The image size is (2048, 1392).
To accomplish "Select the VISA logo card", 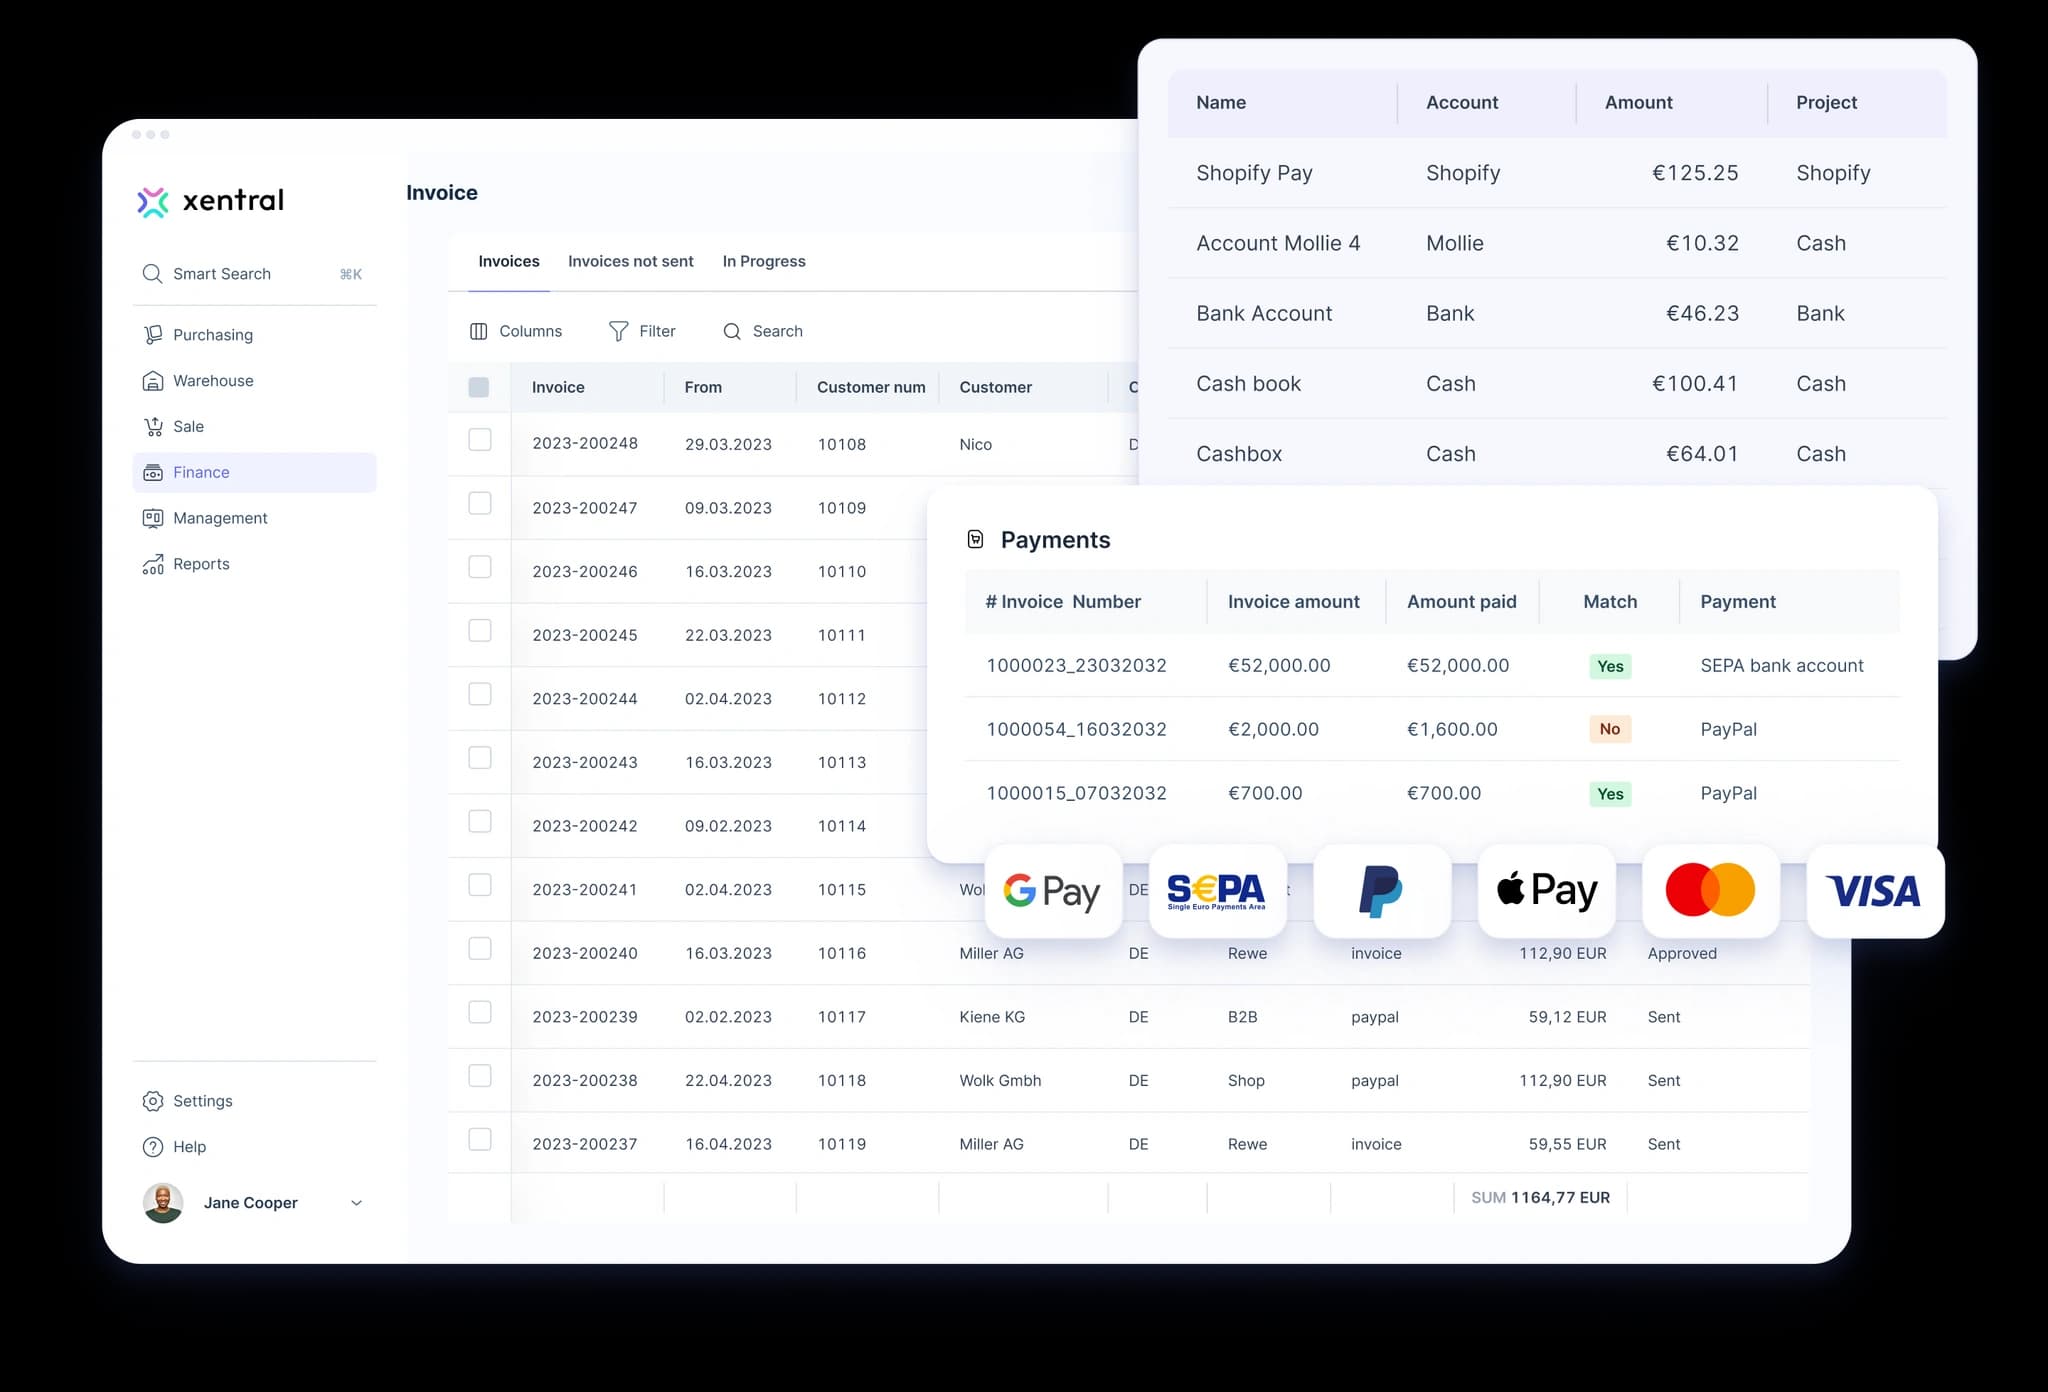I will (1875, 890).
